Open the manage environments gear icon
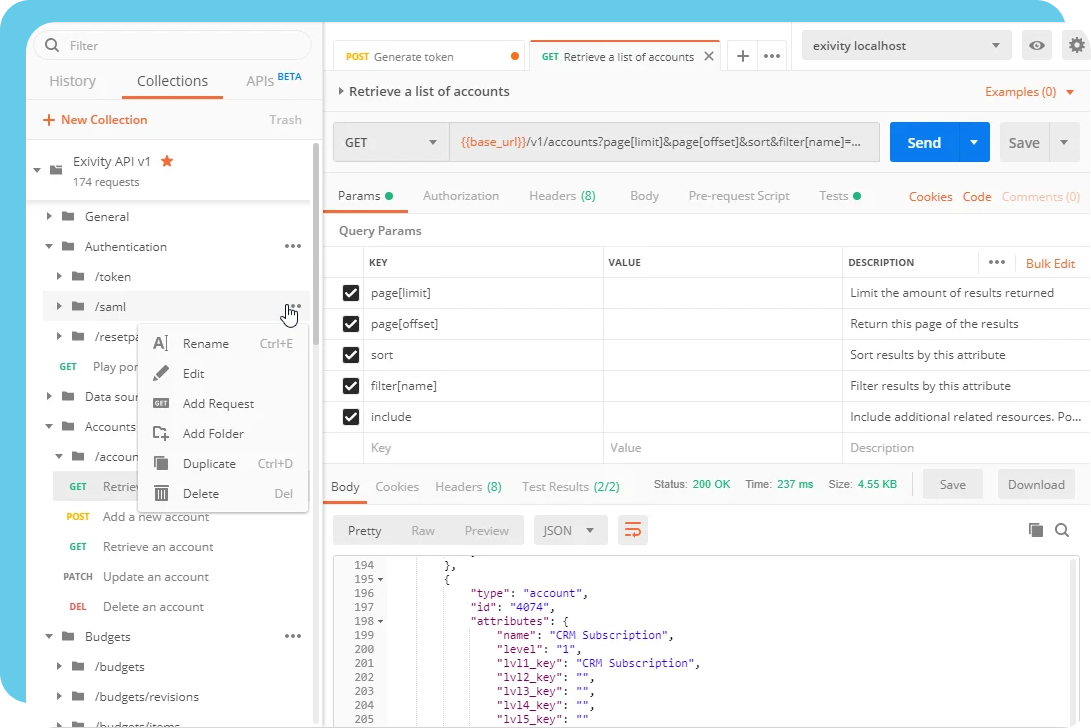The width and height of the screenshot is (1091, 728). pos(1076,45)
